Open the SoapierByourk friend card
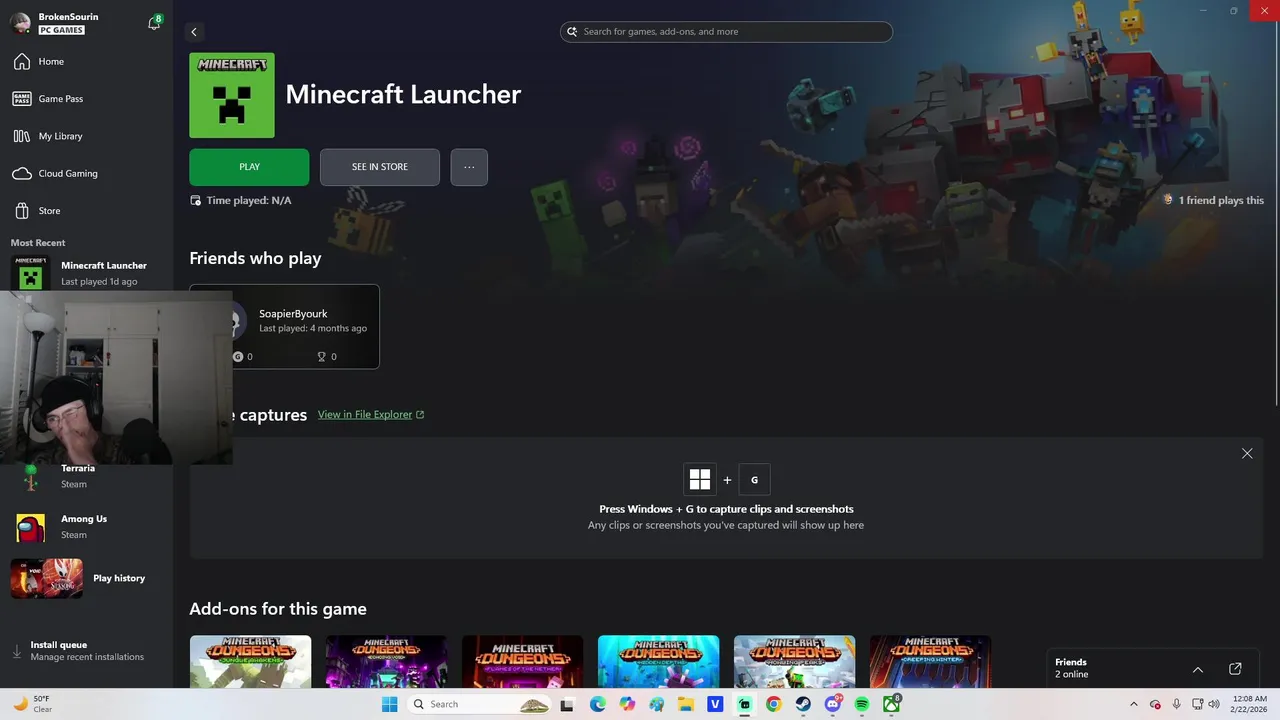1280x720 pixels. 285,327
